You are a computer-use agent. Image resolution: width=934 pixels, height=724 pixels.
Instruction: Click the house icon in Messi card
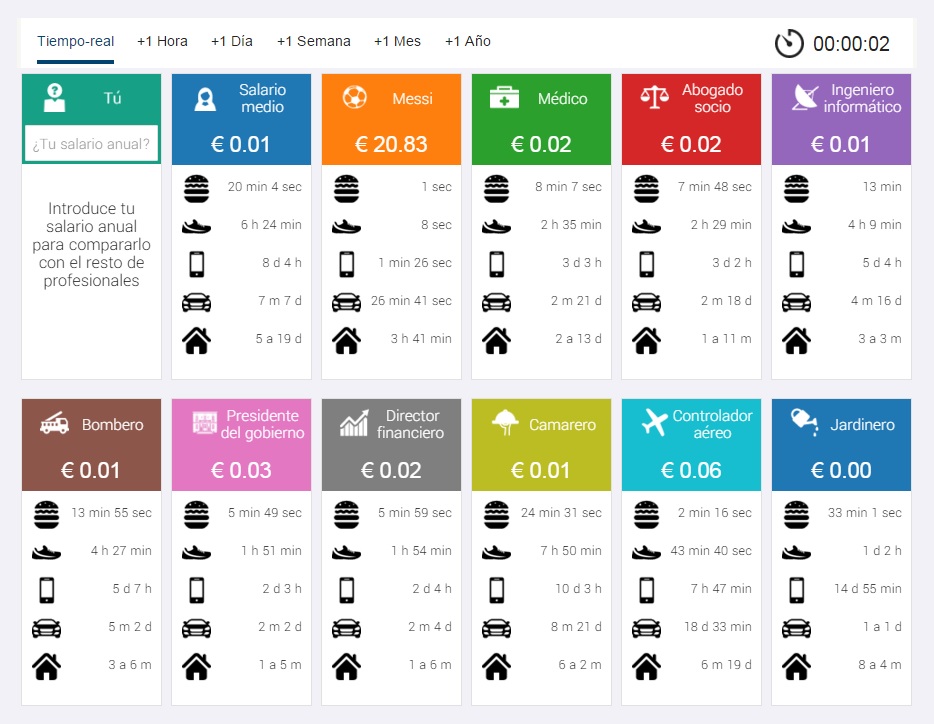click(x=346, y=340)
